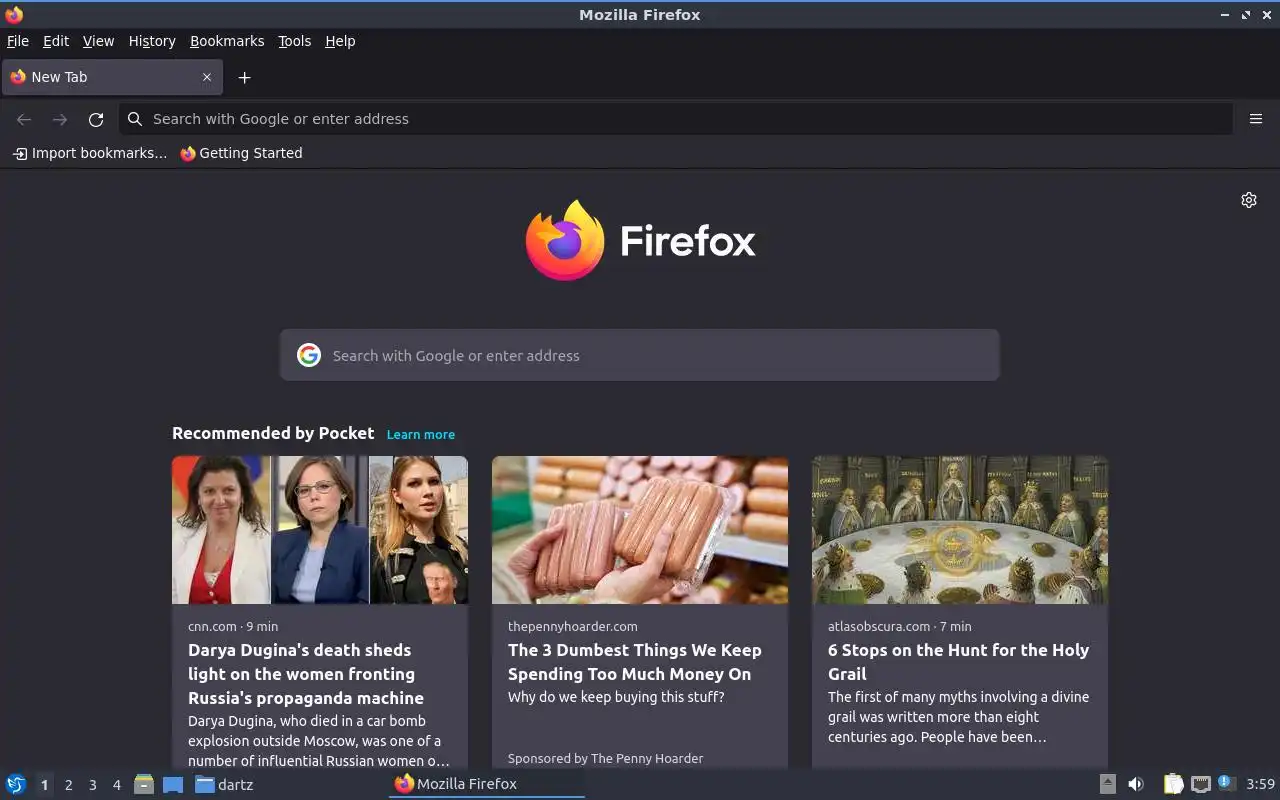Open the Lubuntu start menu icon
Viewport: 1280px width, 800px height.
[x=16, y=784]
